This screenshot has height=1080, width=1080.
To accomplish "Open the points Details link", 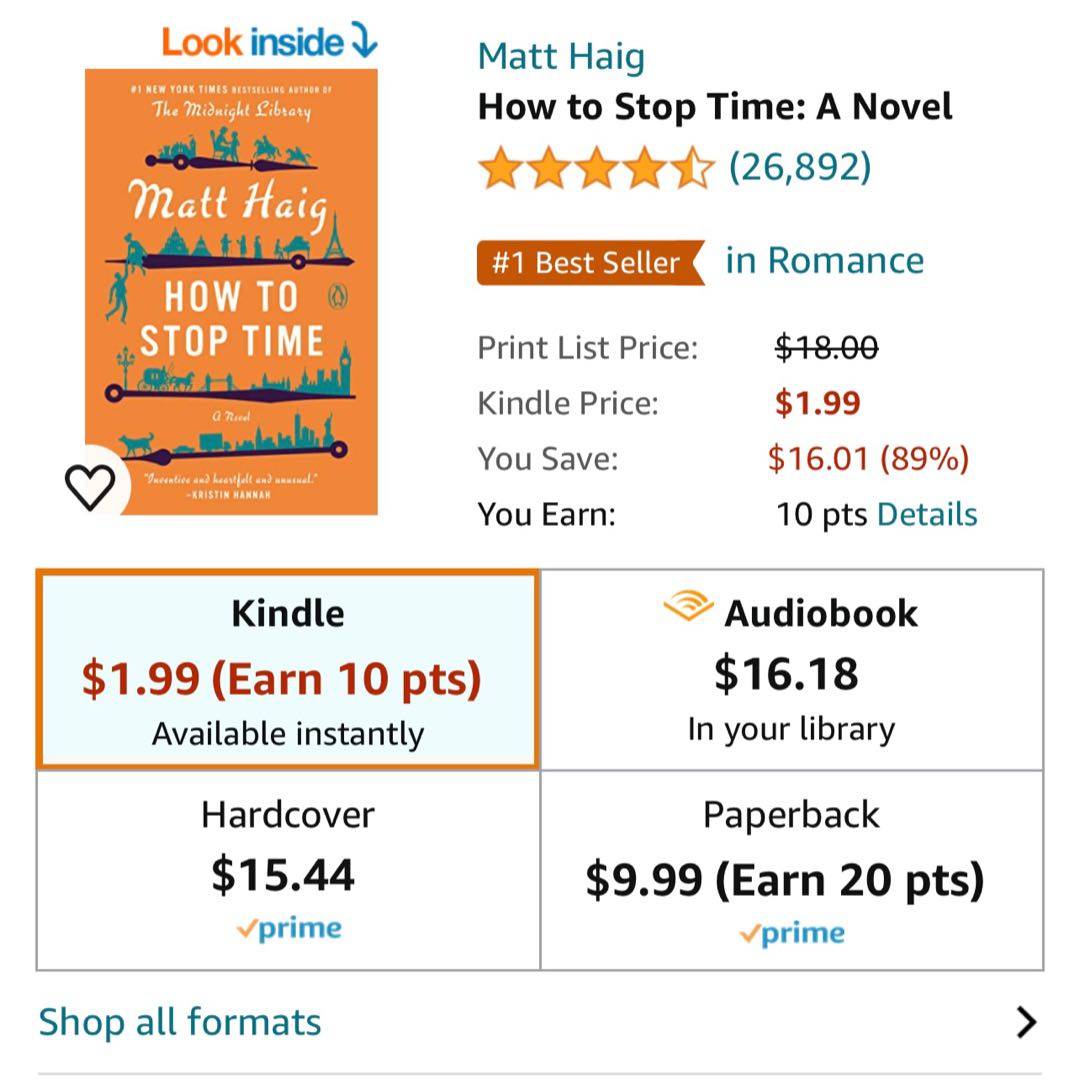I will pos(927,514).
